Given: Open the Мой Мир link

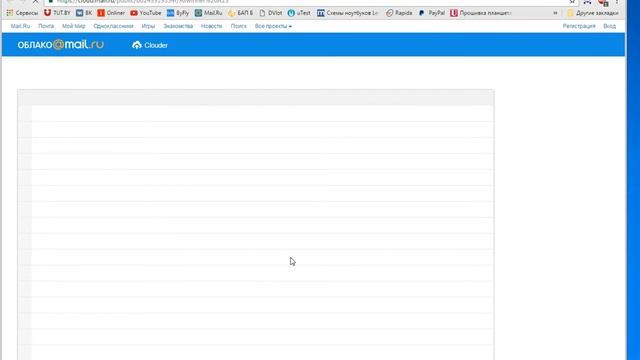Looking at the screenshot, I should pos(73,26).
